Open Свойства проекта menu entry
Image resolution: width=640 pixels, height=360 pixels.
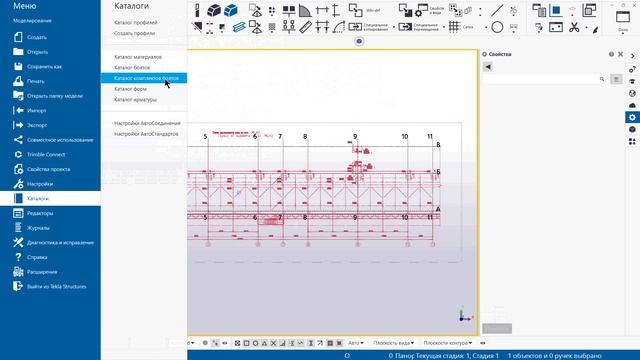50,169
